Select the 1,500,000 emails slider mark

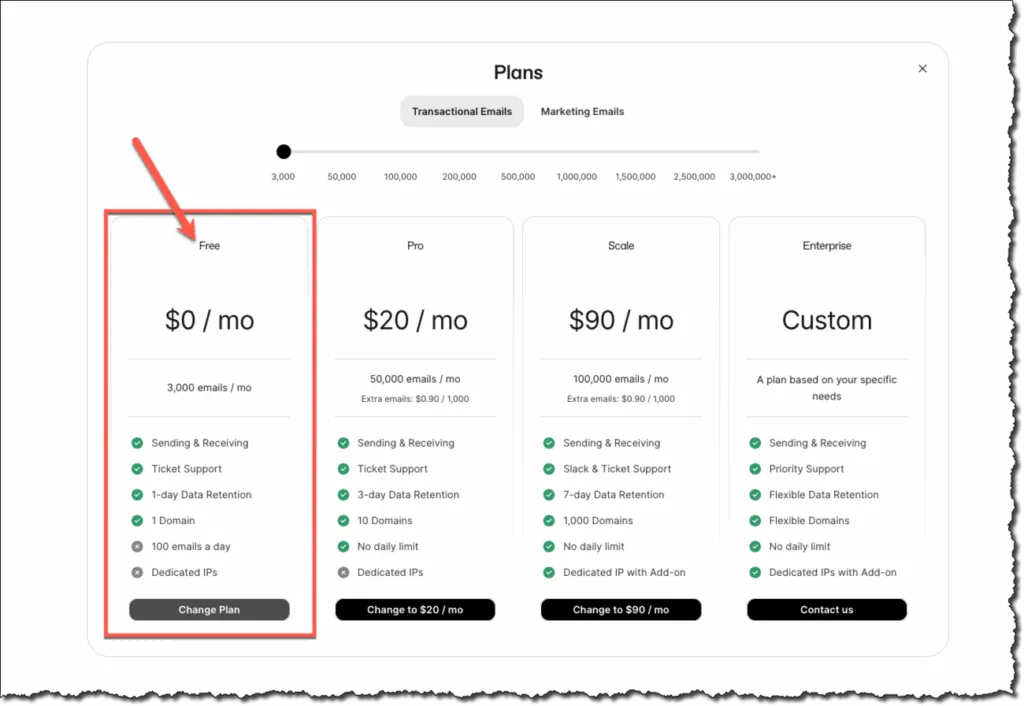635,176
